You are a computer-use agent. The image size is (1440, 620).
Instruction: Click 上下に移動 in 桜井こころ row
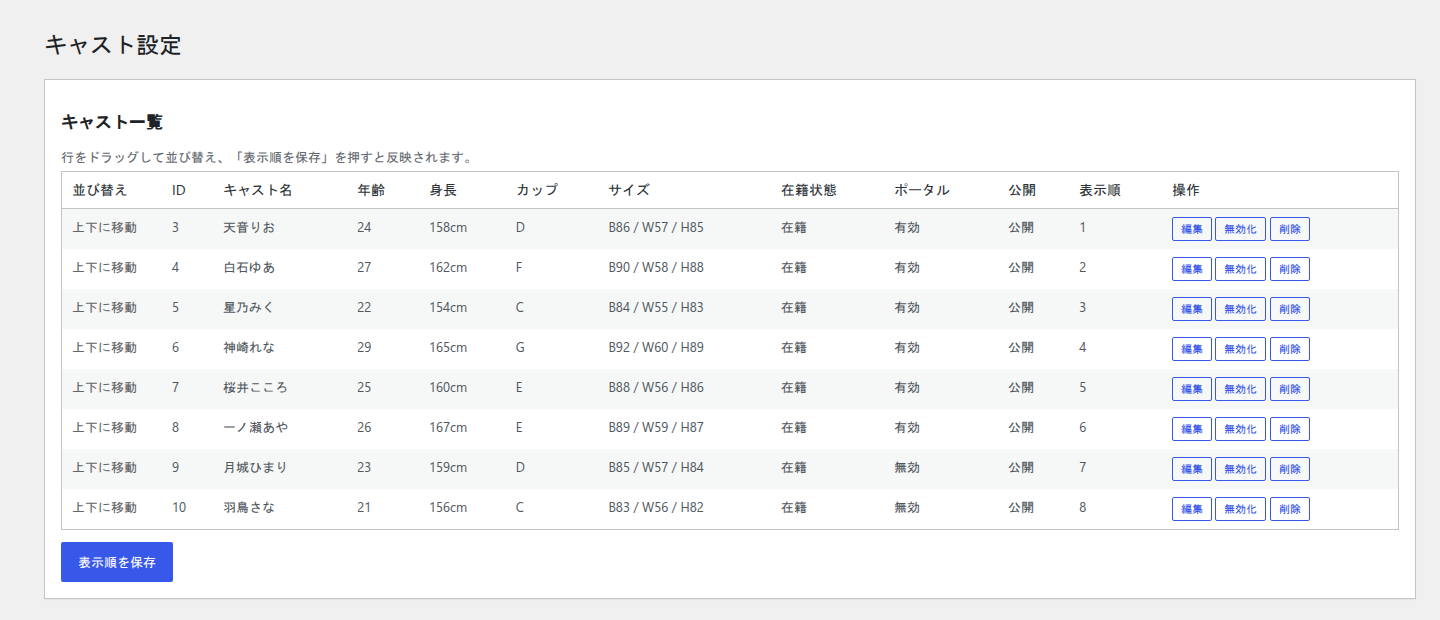(105, 388)
